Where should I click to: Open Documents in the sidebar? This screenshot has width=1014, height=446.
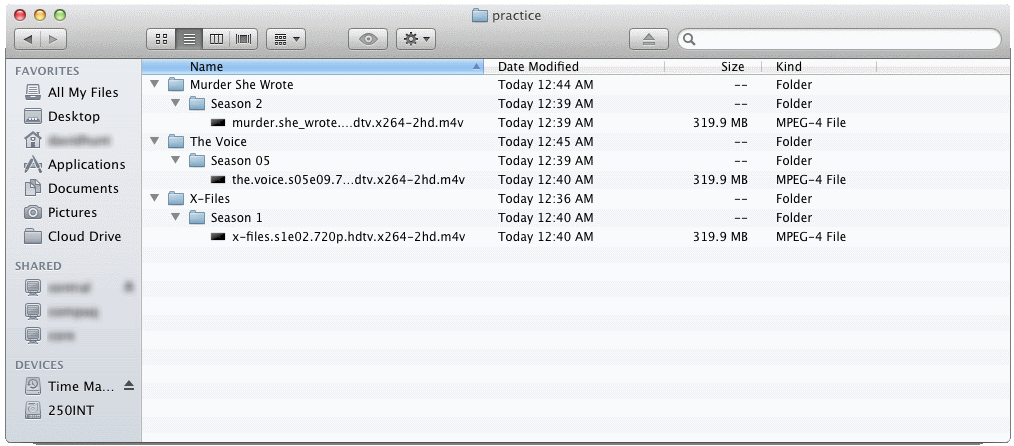pos(71,188)
